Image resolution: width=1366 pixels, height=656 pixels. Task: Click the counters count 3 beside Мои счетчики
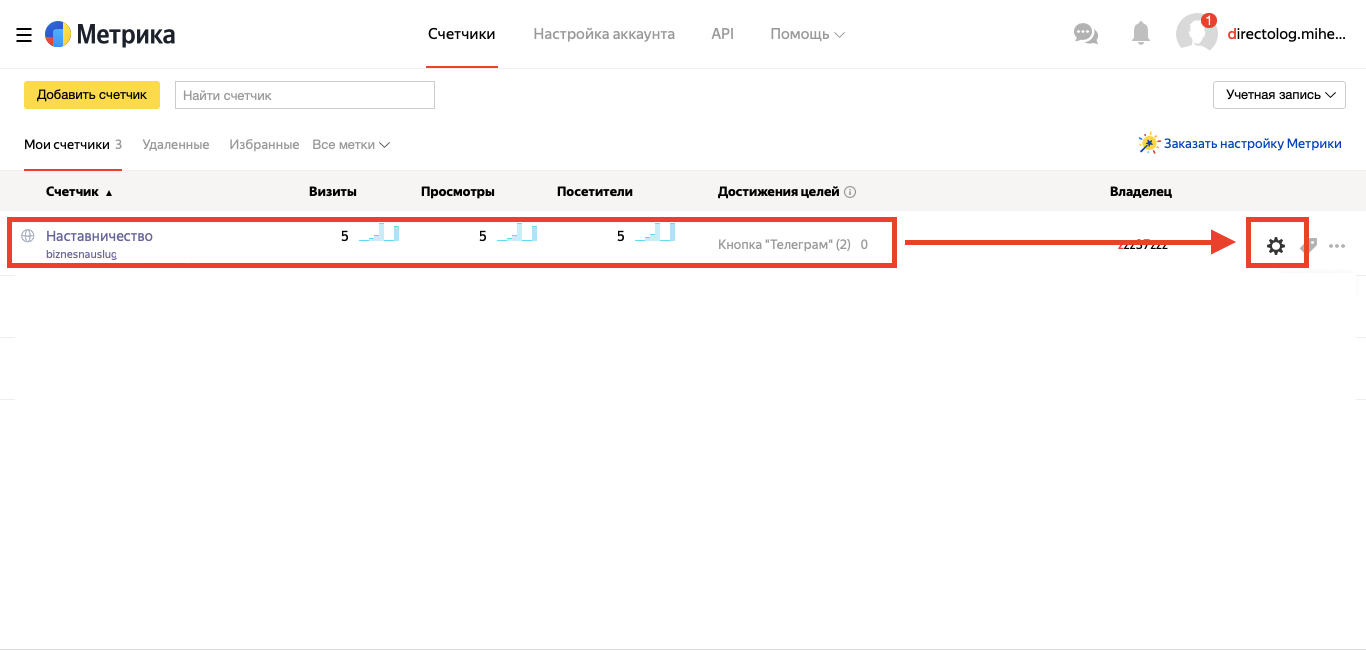(x=118, y=144)
